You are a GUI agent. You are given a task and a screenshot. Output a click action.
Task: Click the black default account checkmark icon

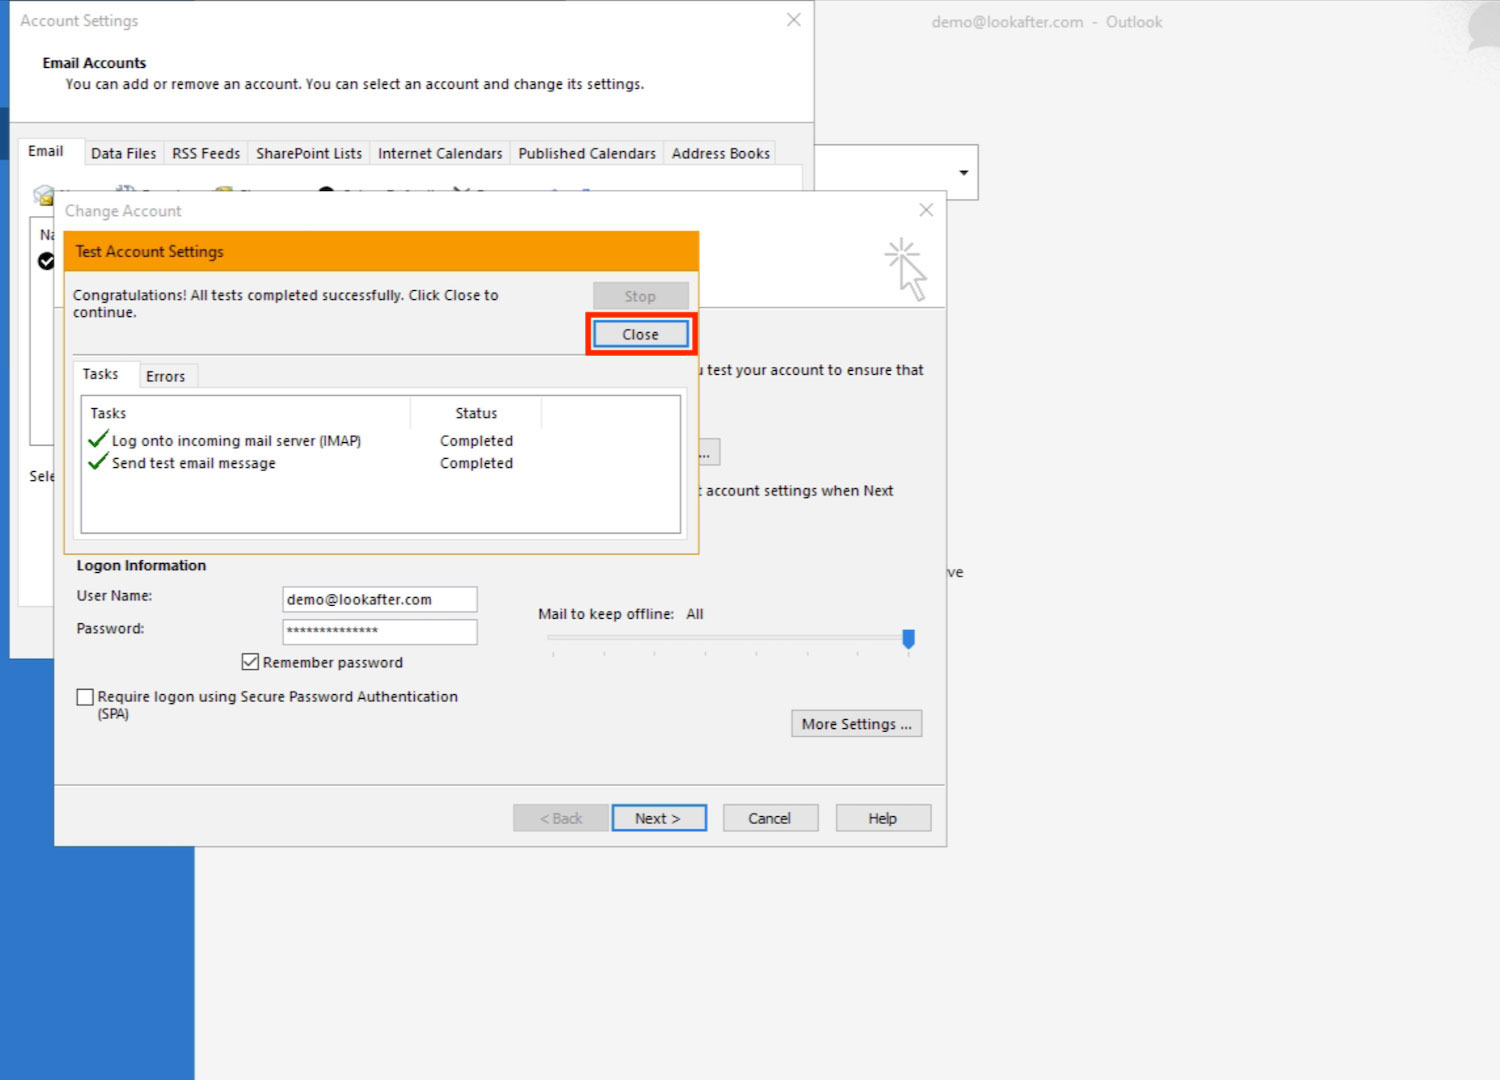click(46, 261)
